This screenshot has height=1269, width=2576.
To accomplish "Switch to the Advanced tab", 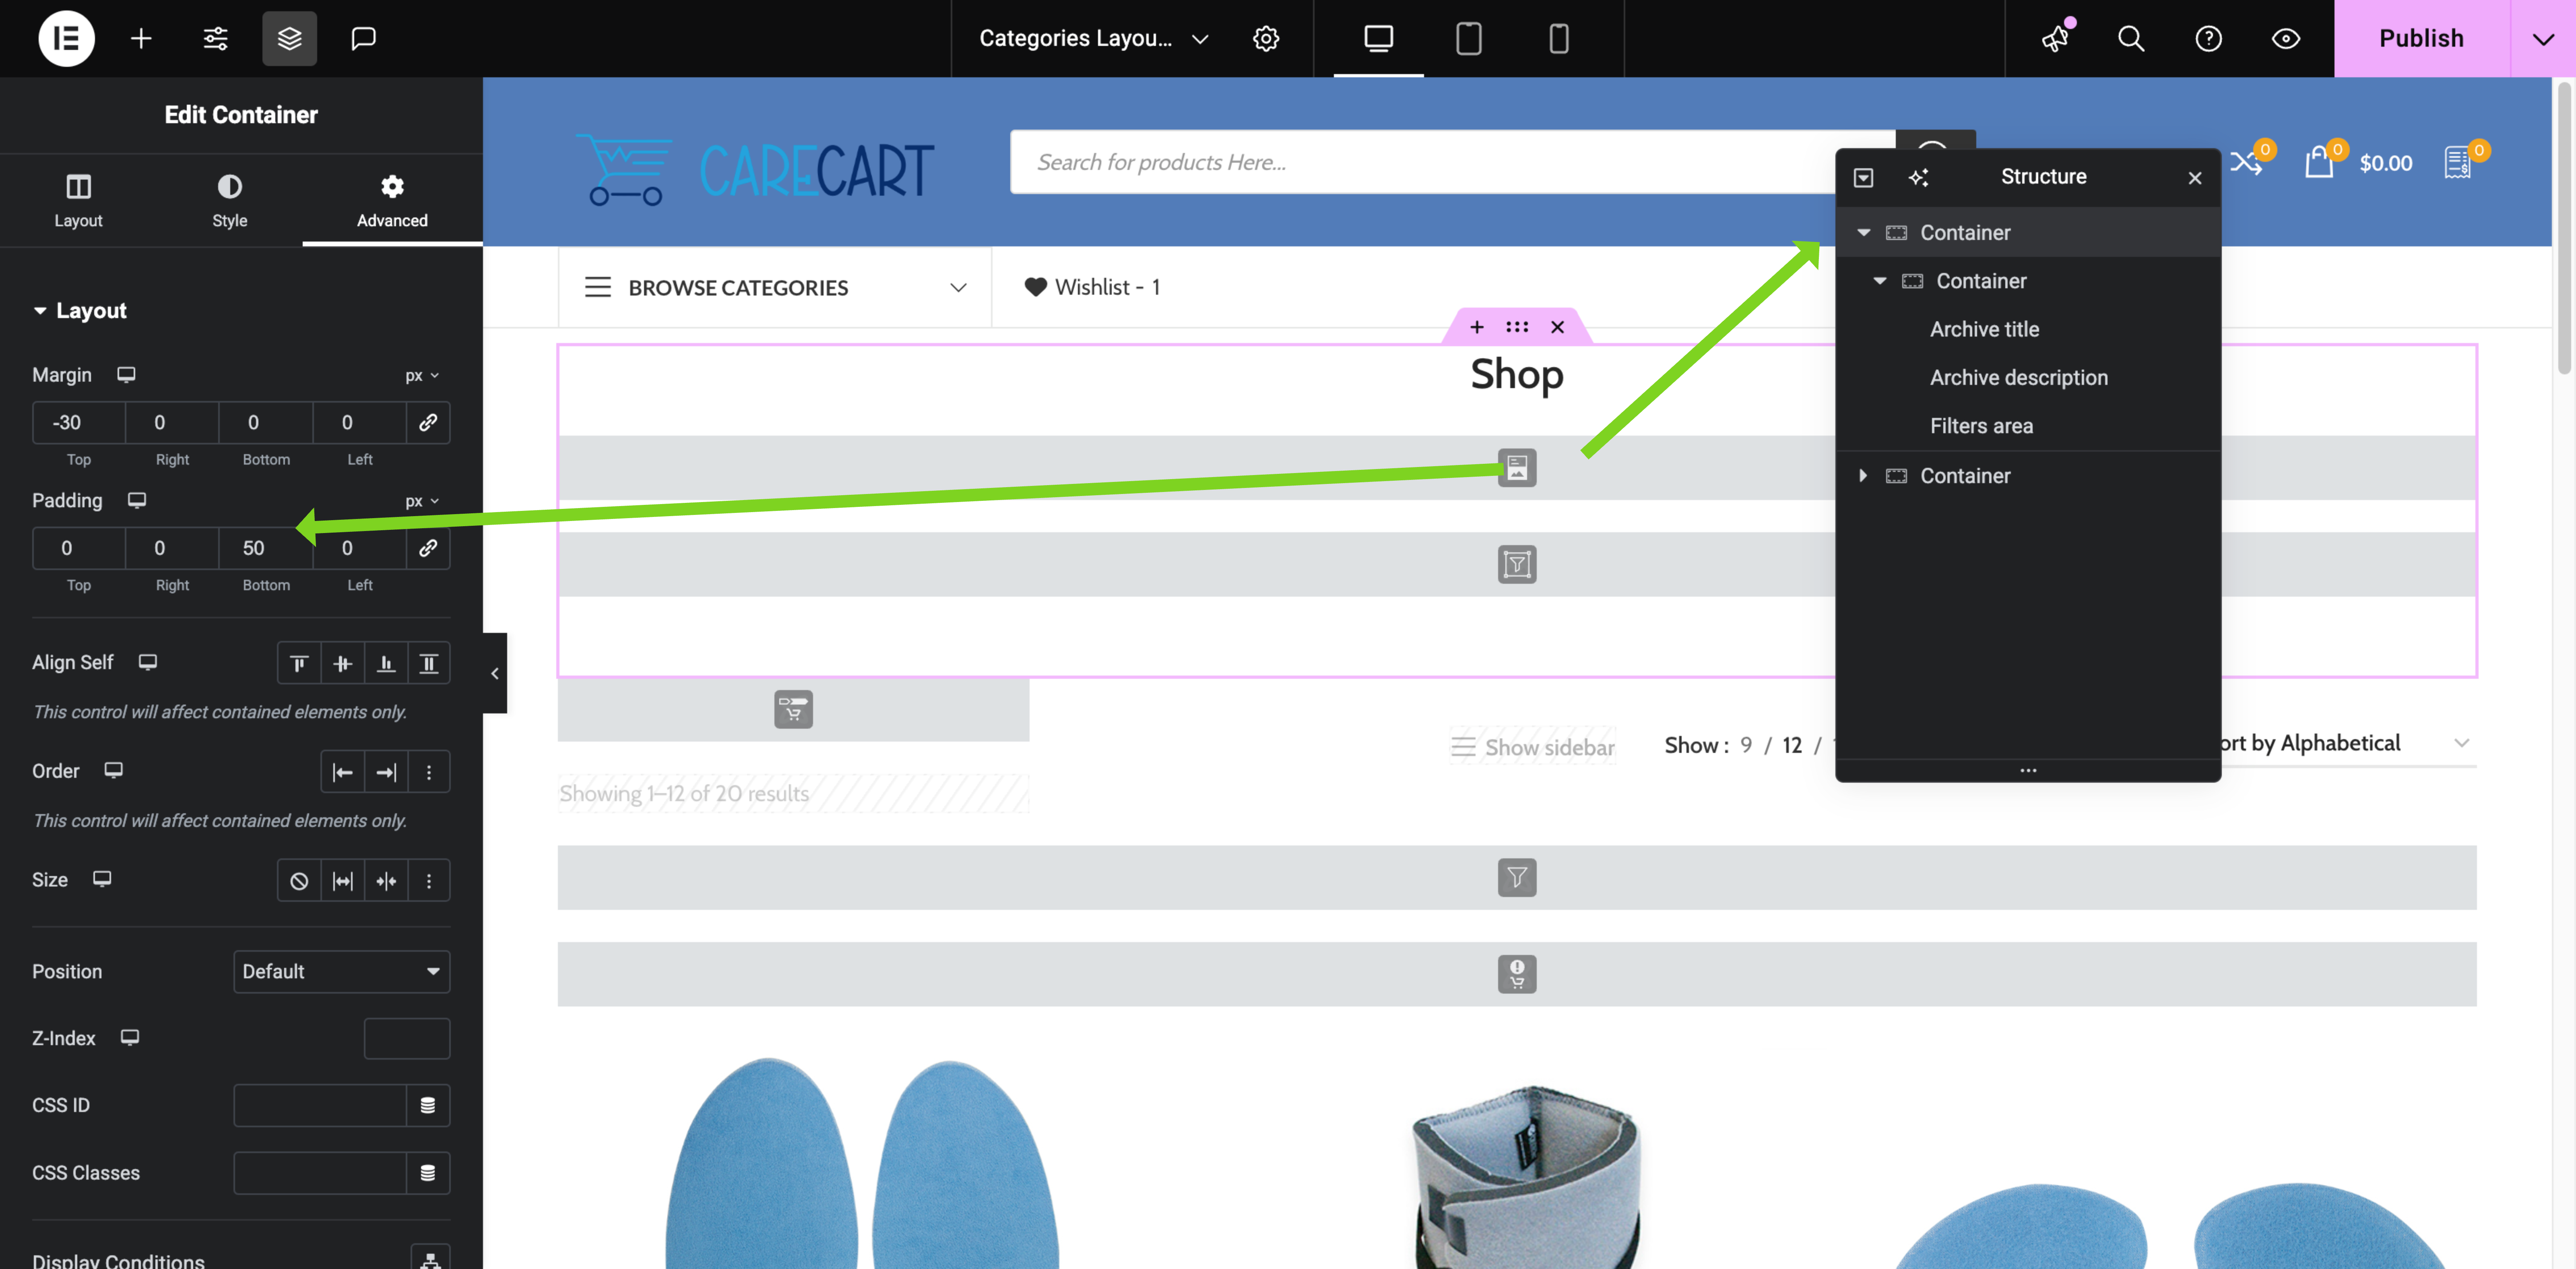I will click(x=392, y=200).
